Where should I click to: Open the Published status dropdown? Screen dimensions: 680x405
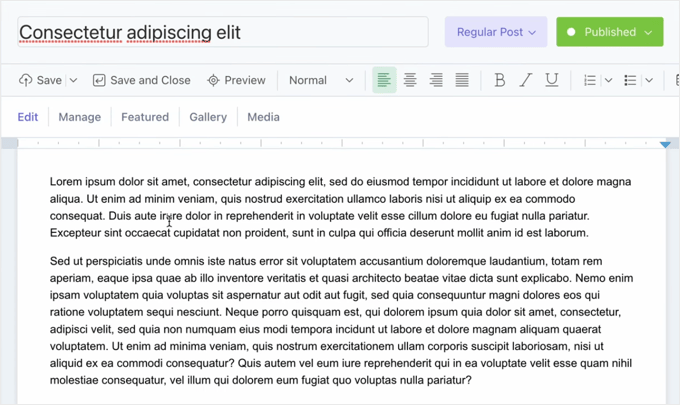(x=610, y=32)
